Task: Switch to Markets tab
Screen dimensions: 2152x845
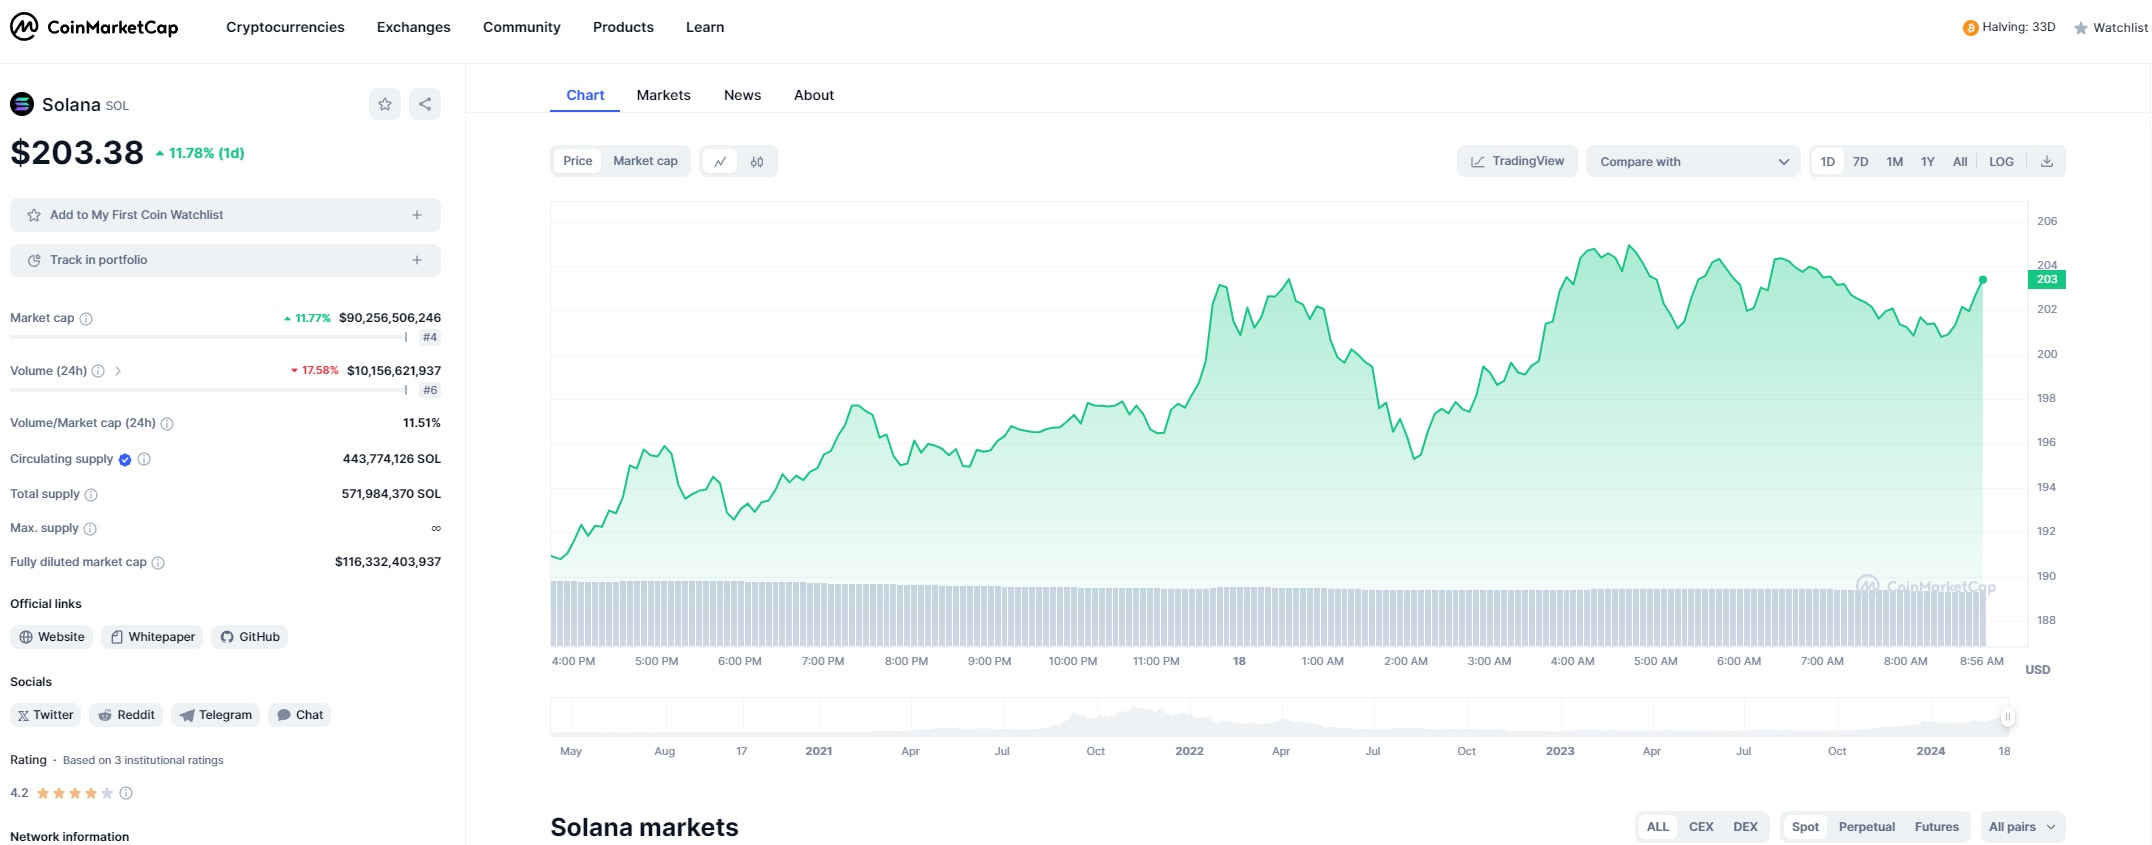Action: [x=664, y=95]
